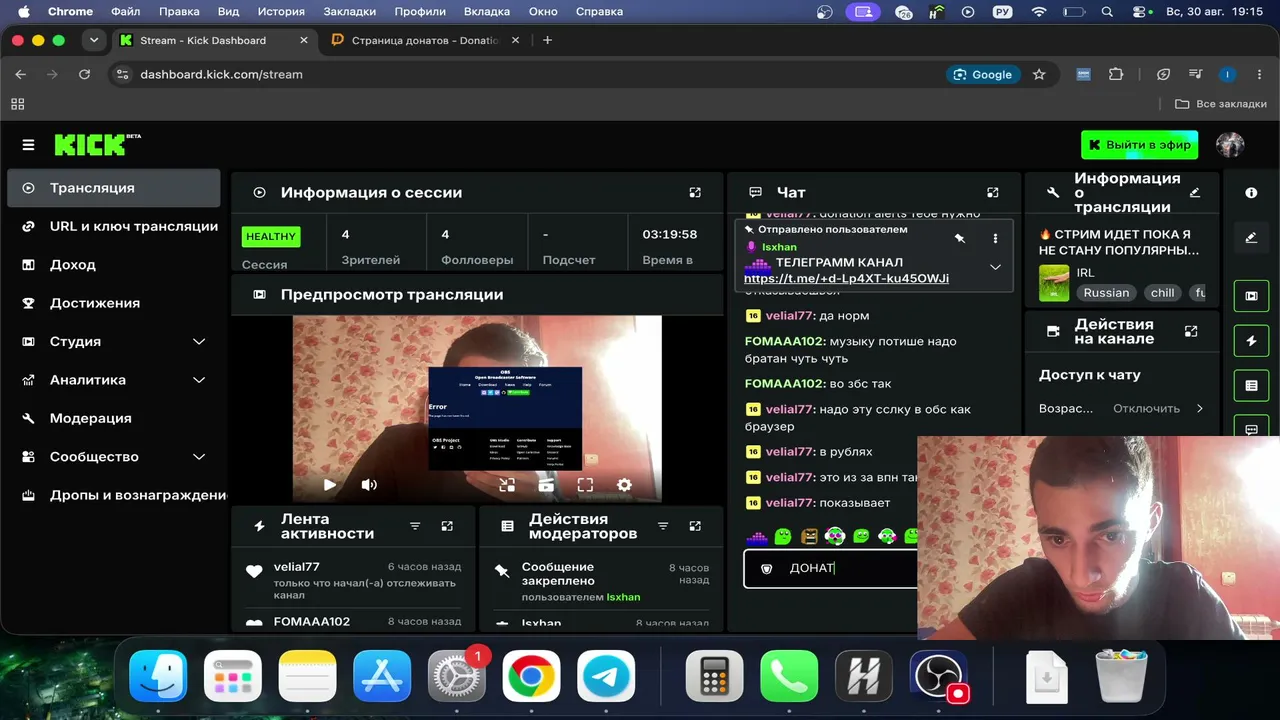This screenshot has height=720, width=1280.
Task: Filter the Действия модераторов list
Action: click(x=663, y=526)
